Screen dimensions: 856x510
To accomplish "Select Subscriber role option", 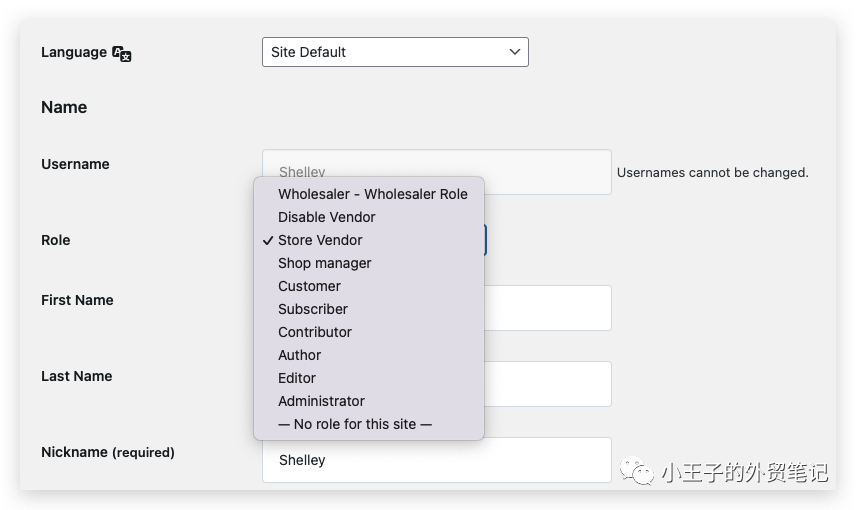I will point(369,309).
